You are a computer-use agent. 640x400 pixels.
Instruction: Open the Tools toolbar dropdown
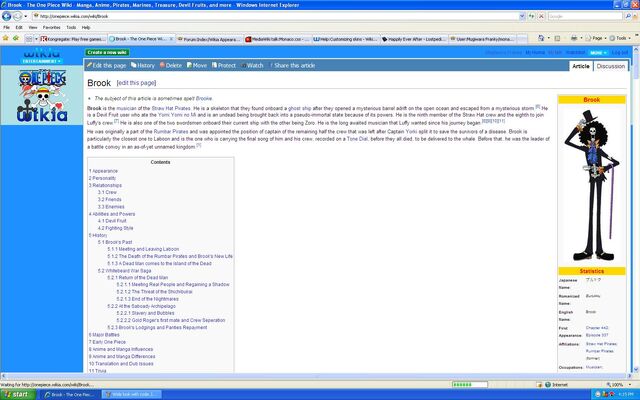tap(620, 38)
